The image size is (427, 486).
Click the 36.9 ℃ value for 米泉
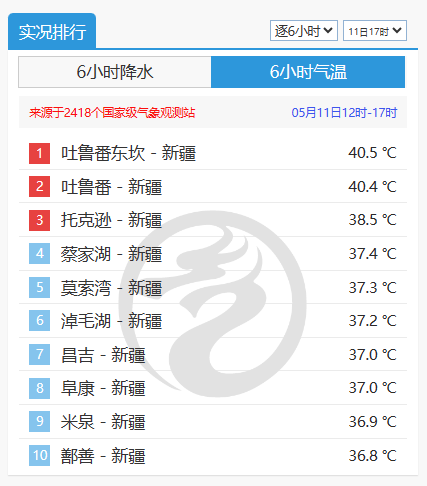pos(372,422)
